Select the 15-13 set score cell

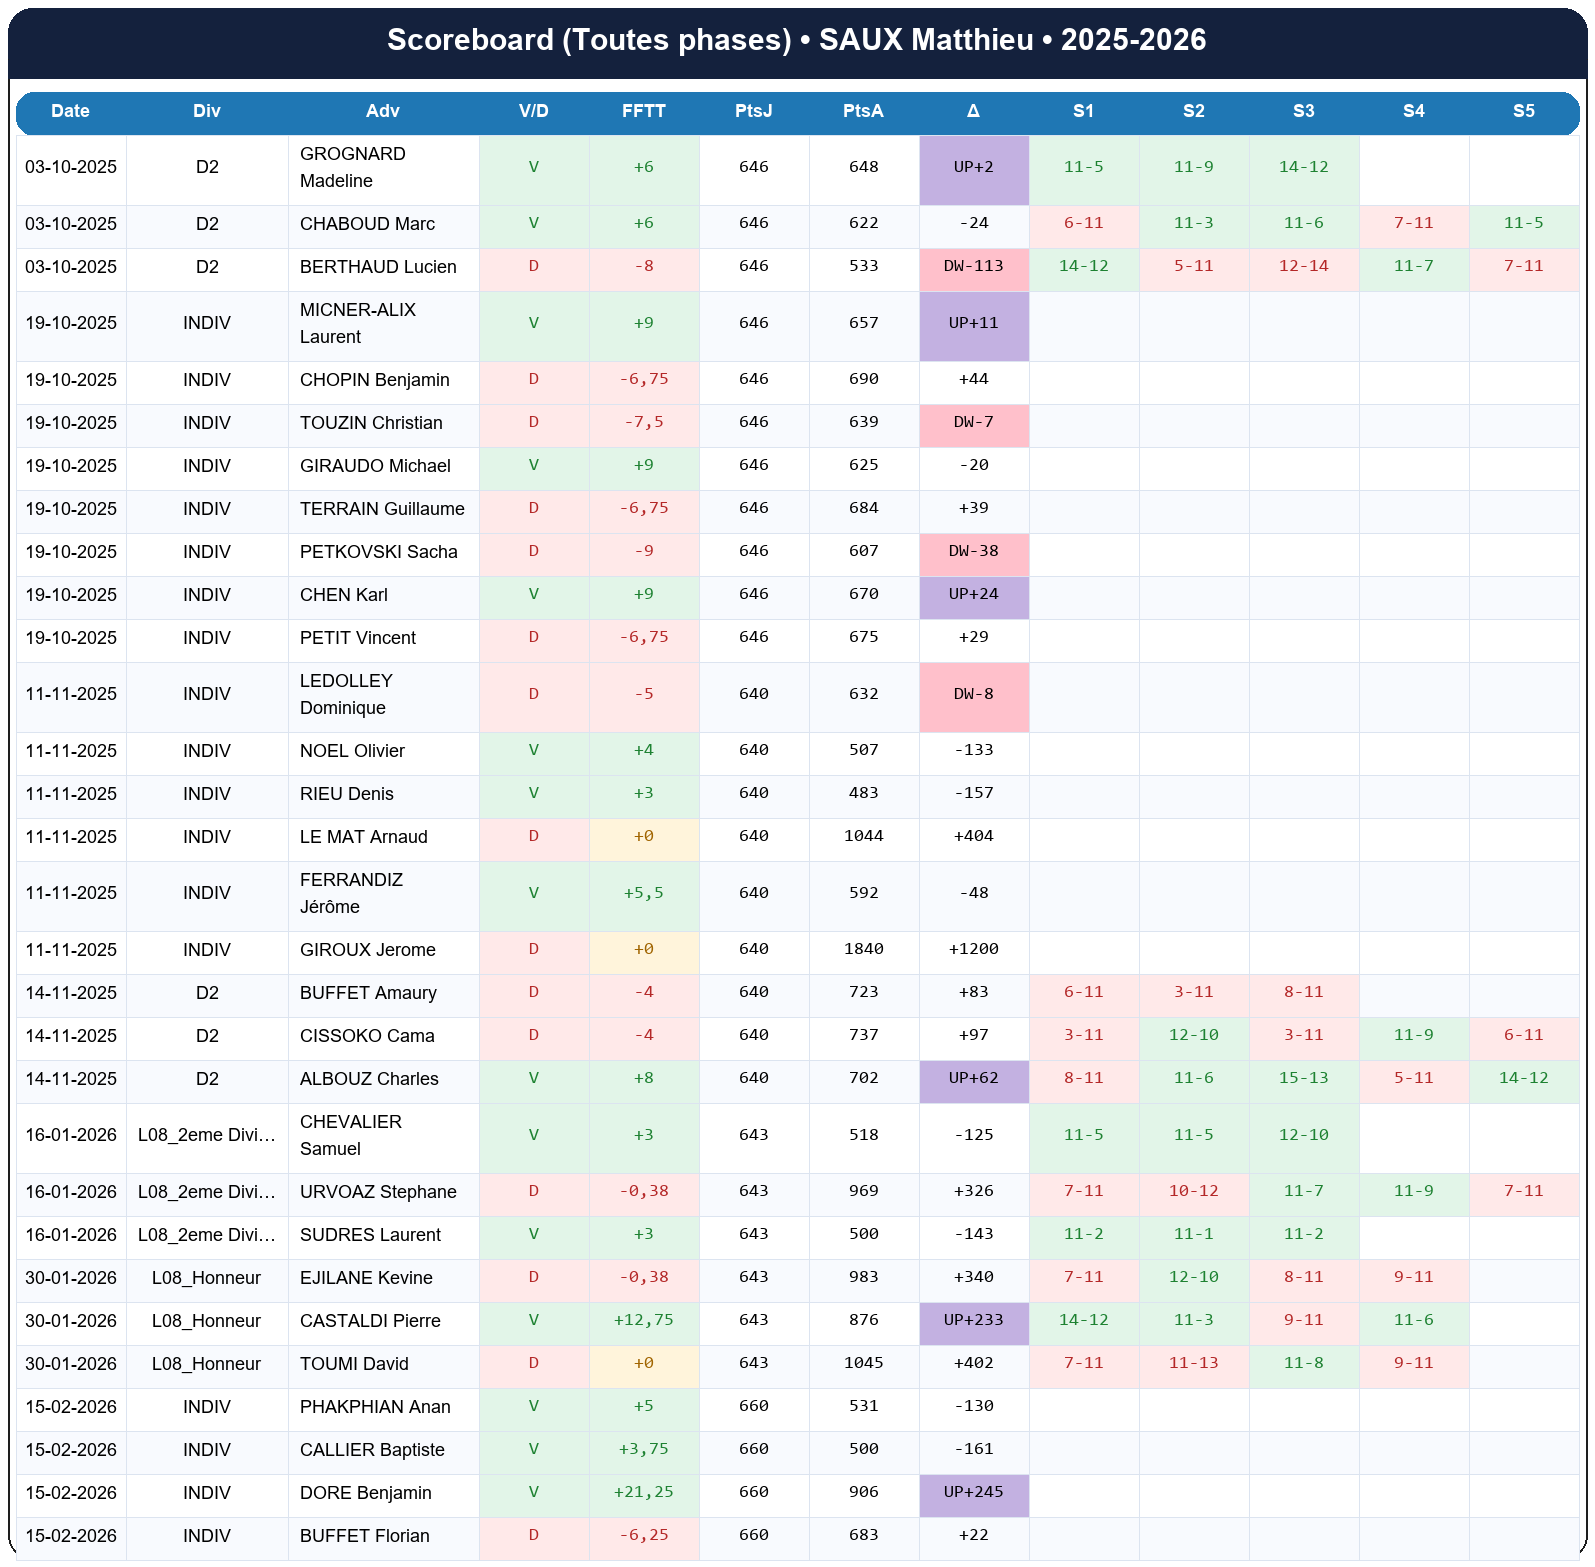click(x=1303, y=1078)
